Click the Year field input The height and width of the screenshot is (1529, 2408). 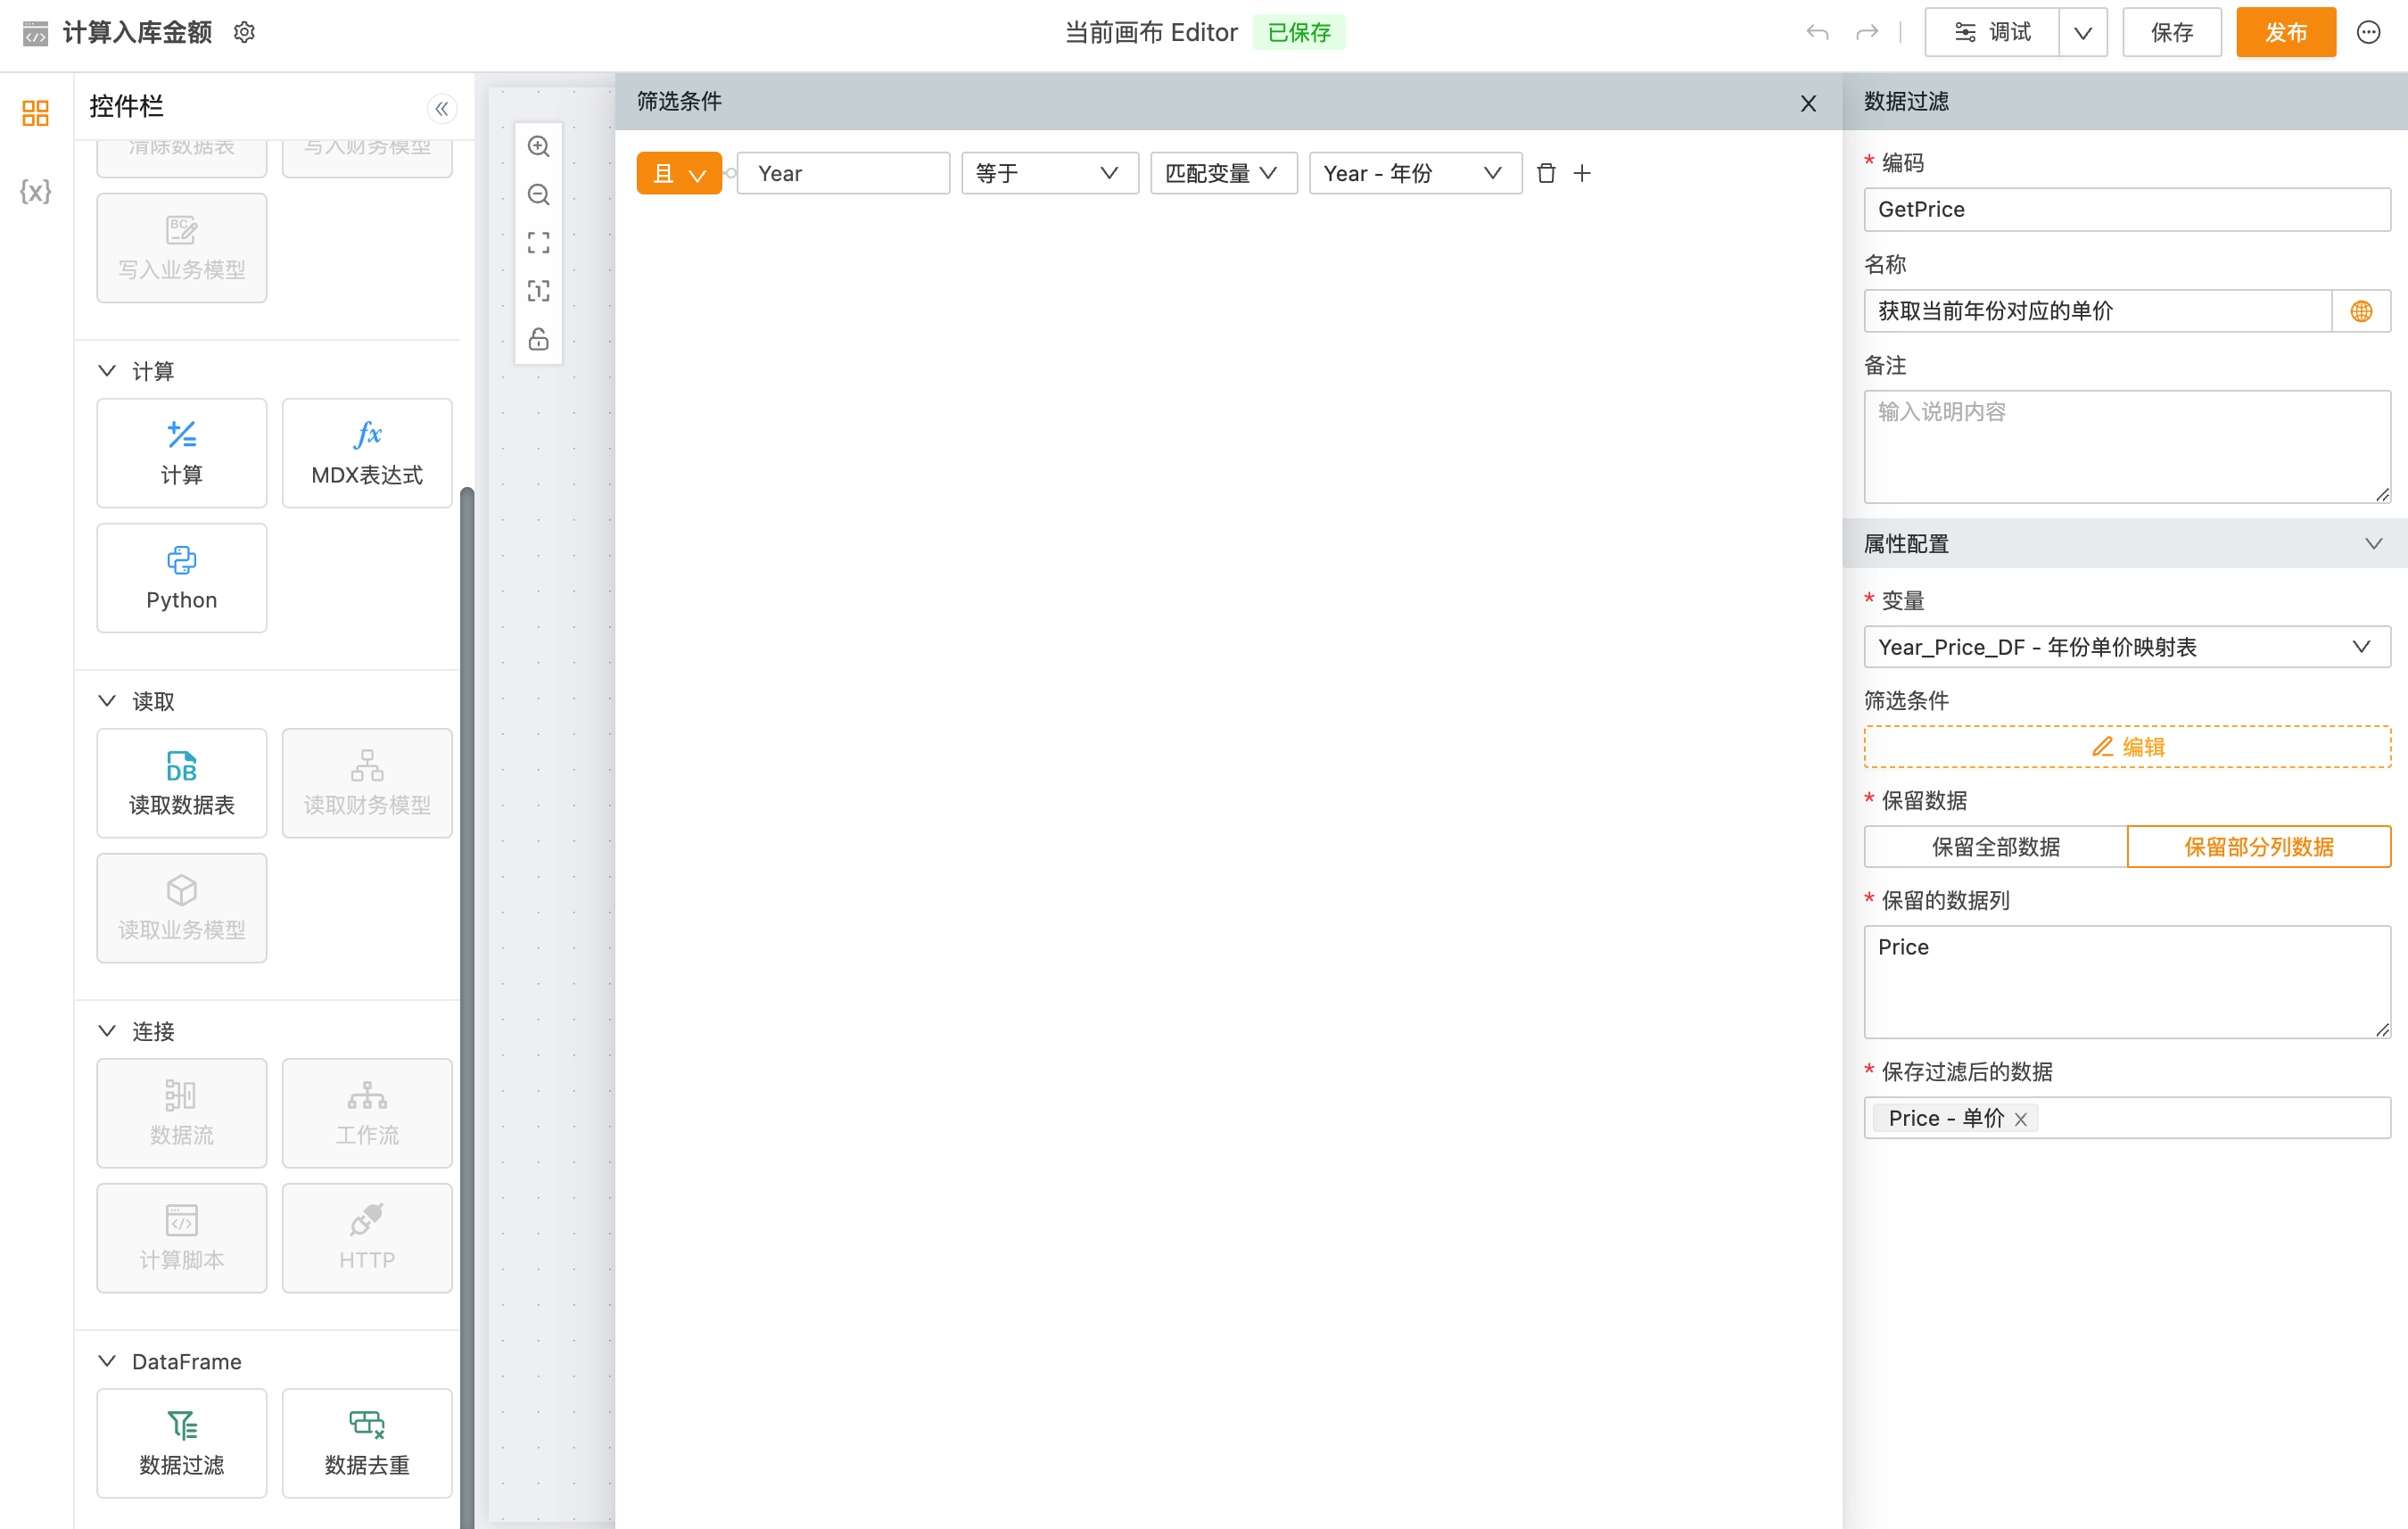(843, 173)
